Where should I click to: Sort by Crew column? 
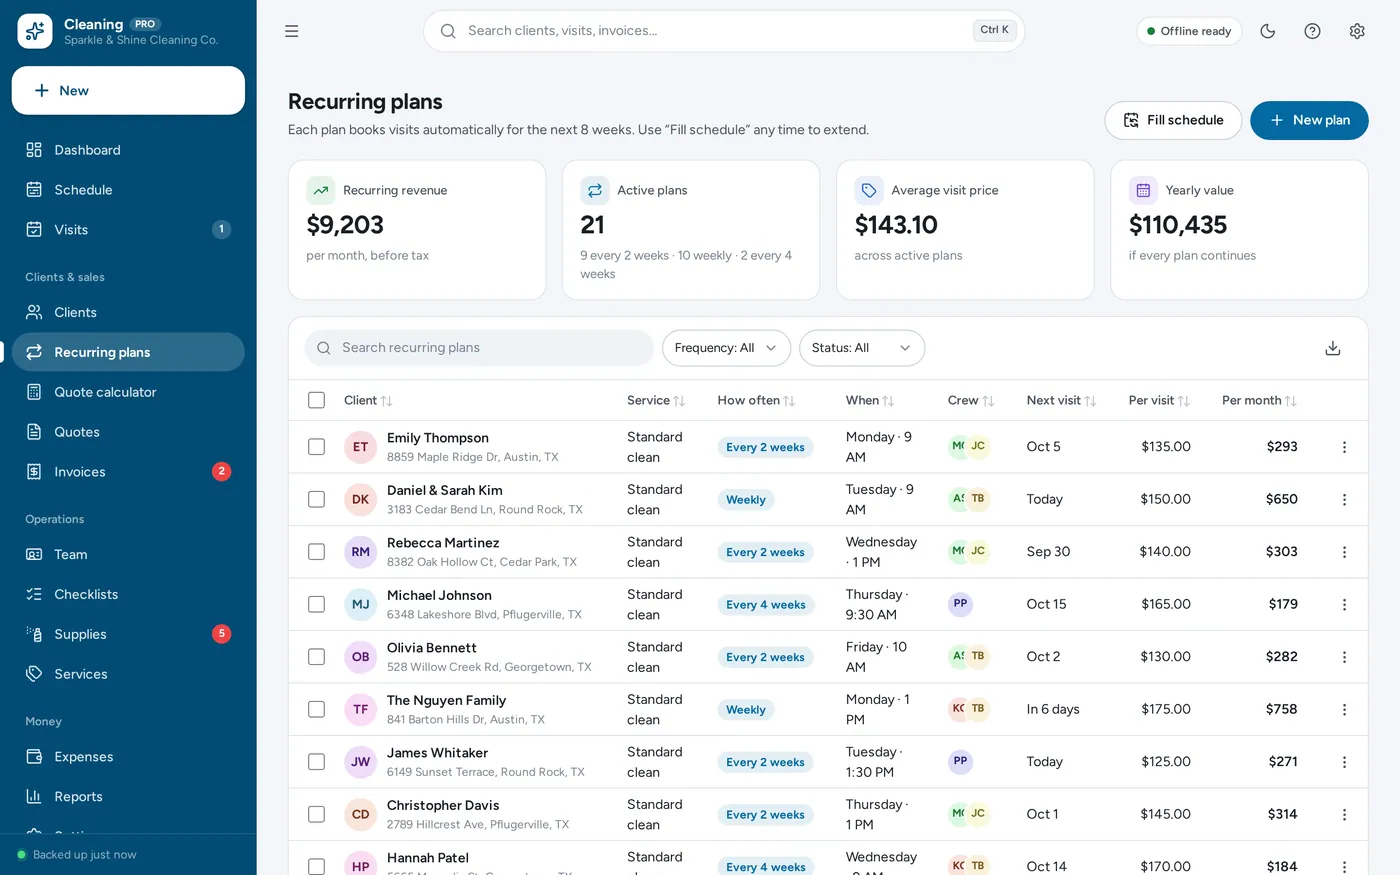(971, 400)
